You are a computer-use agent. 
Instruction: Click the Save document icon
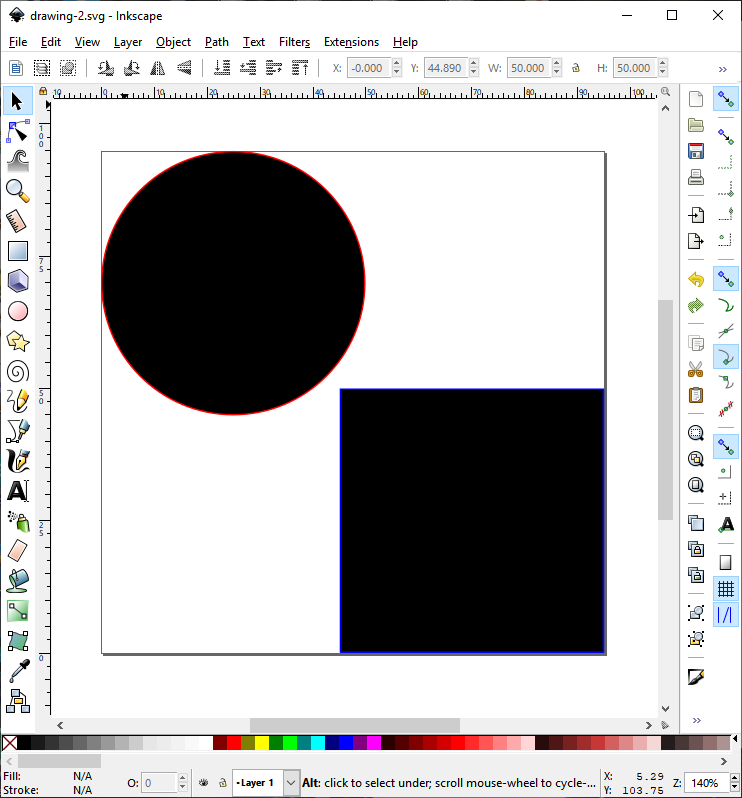tap(696, 151)
